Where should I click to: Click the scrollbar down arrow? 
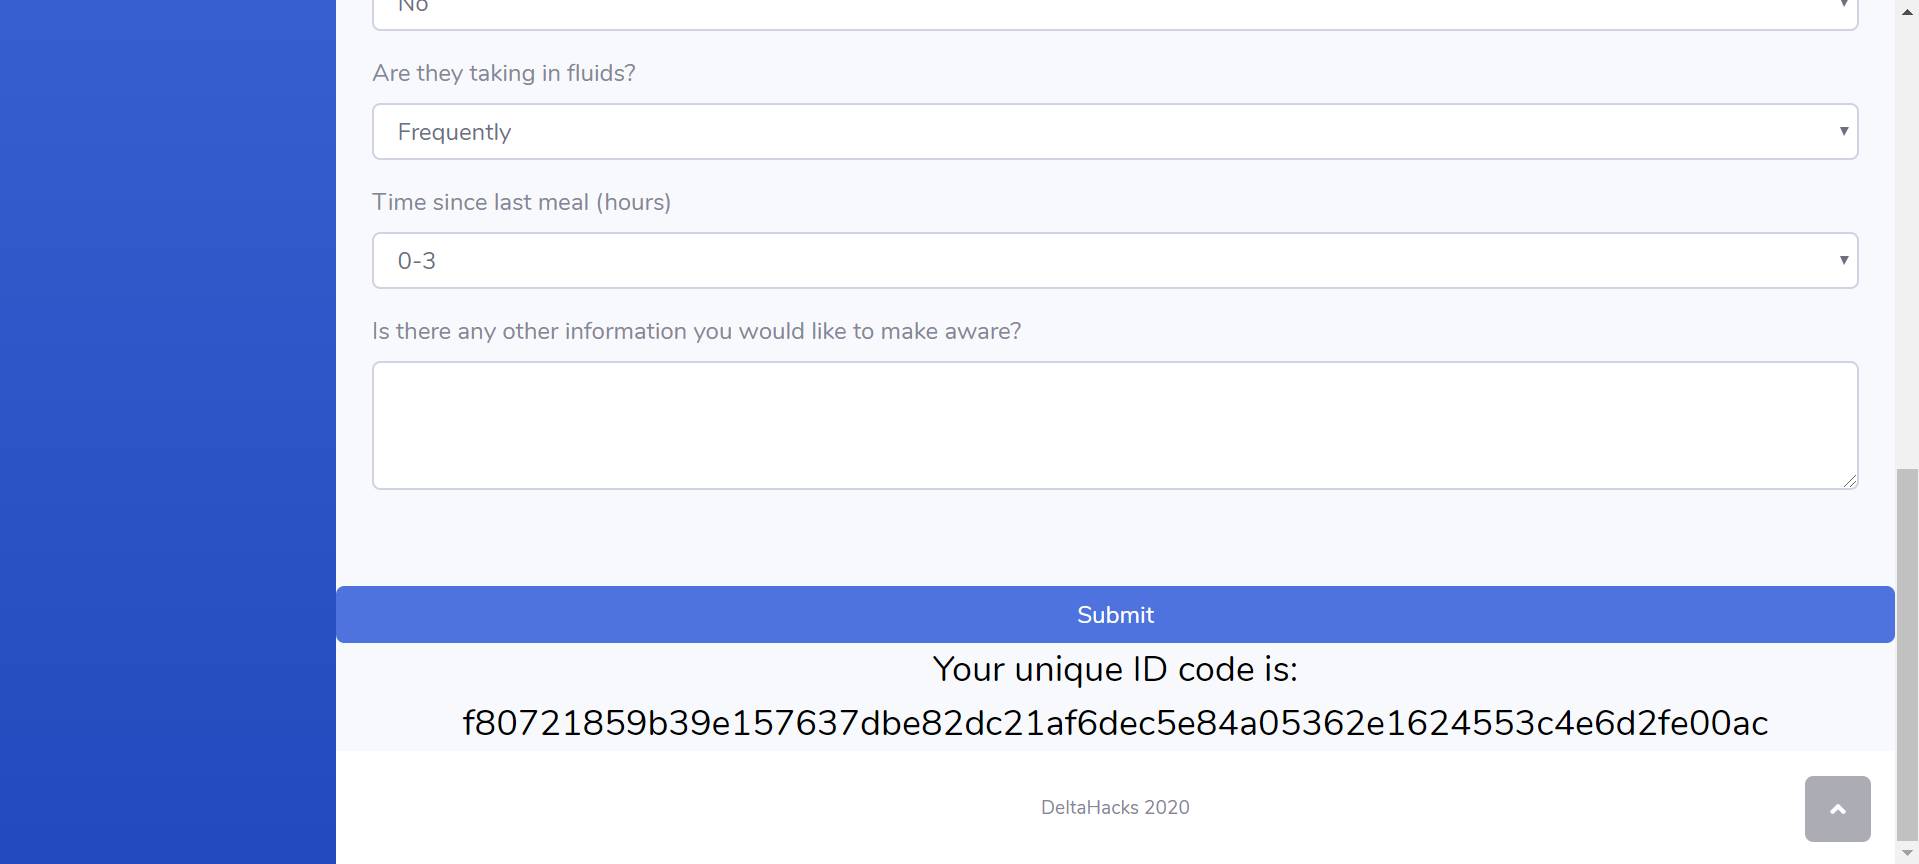pos(1907,853)
